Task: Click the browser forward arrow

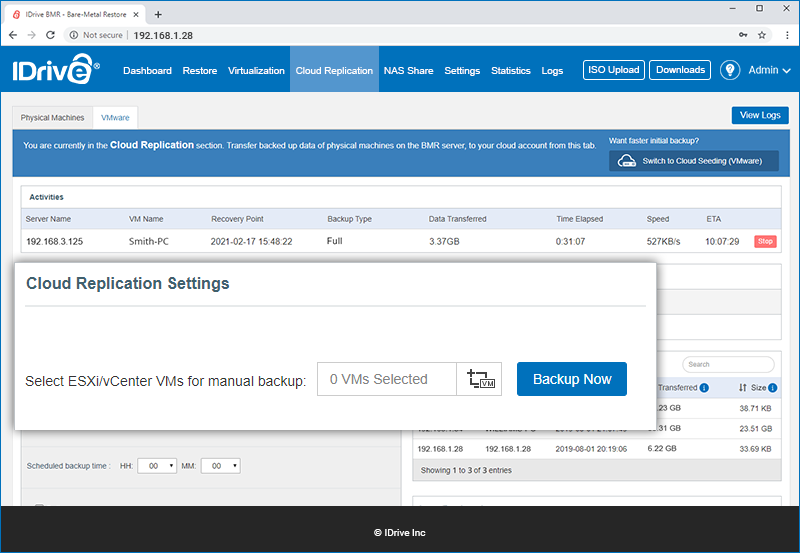Action: (32, 35)
